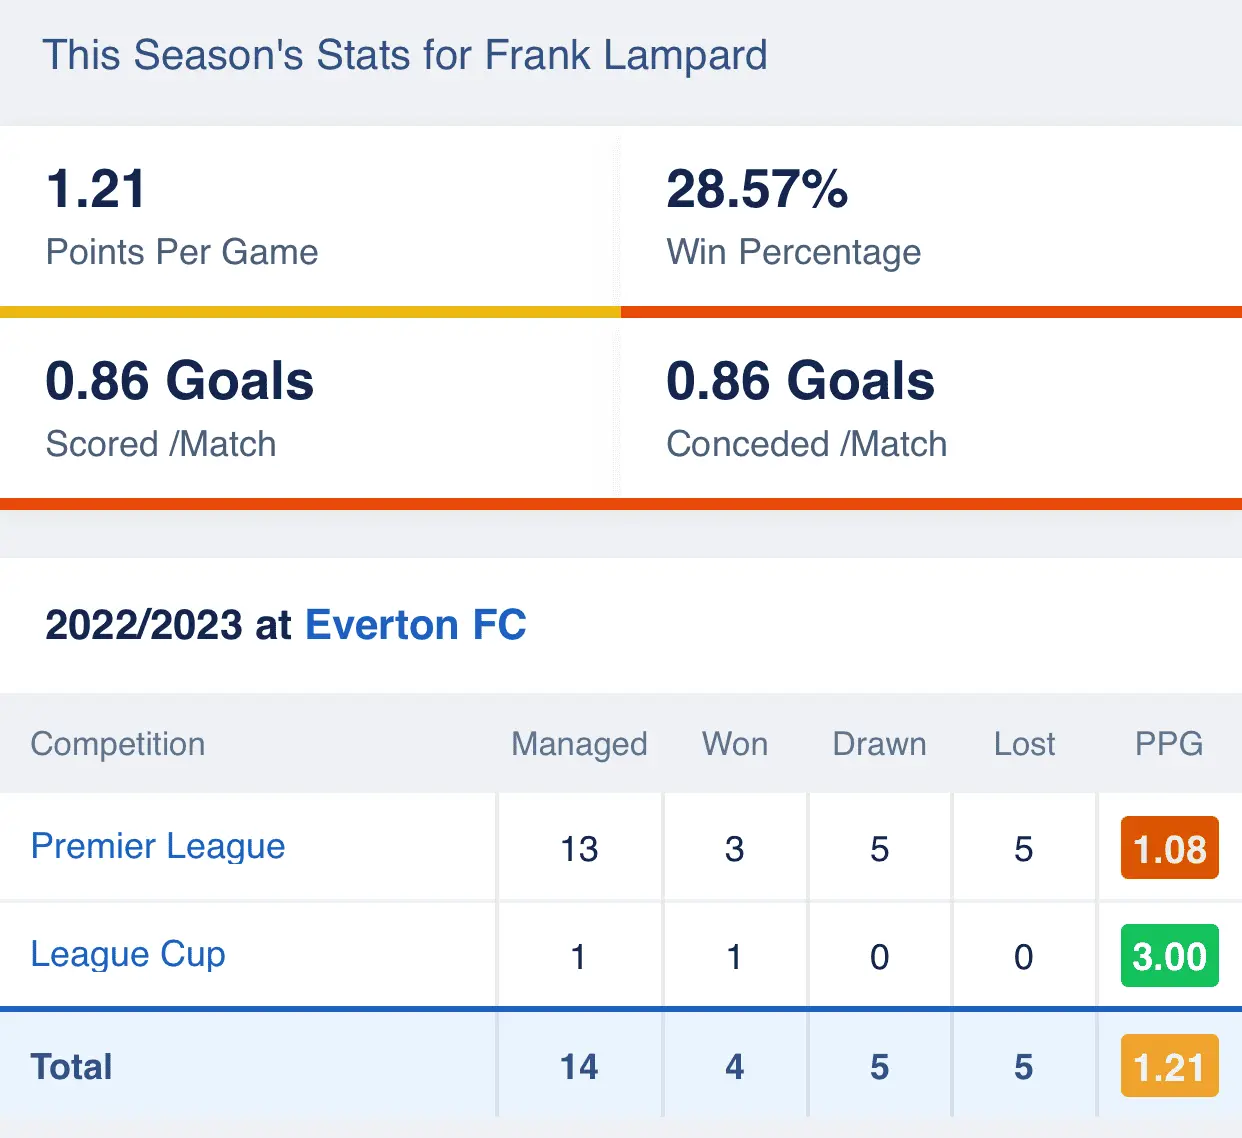Select the 1.21 Points Per Game card
Screen dimensions: 1242x1138
[309, 217]
